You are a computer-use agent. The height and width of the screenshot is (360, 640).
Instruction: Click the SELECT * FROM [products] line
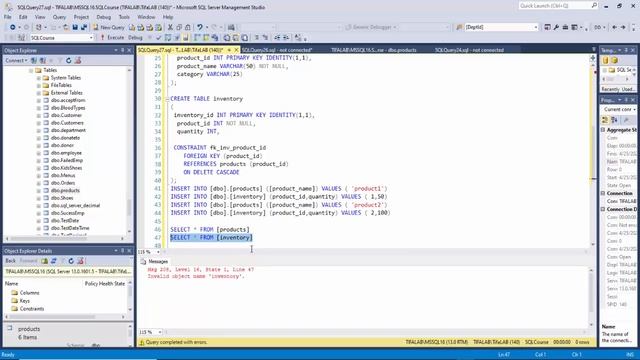[210, 229]
